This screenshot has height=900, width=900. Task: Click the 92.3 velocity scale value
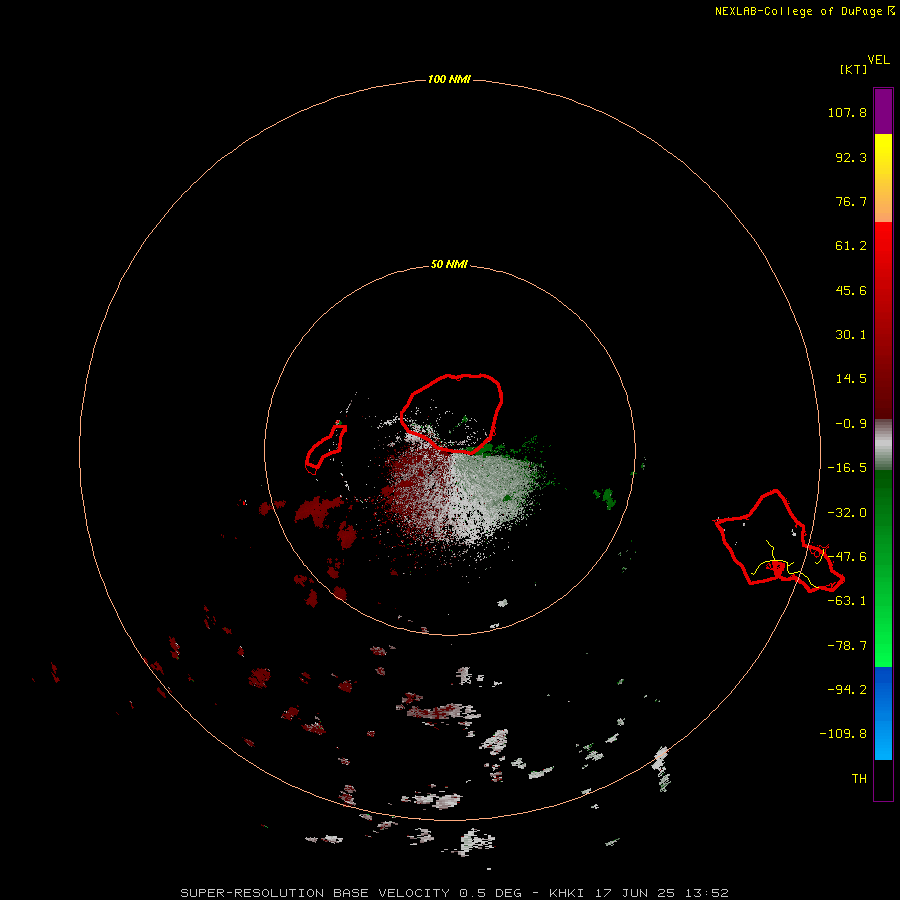[851, 157]
